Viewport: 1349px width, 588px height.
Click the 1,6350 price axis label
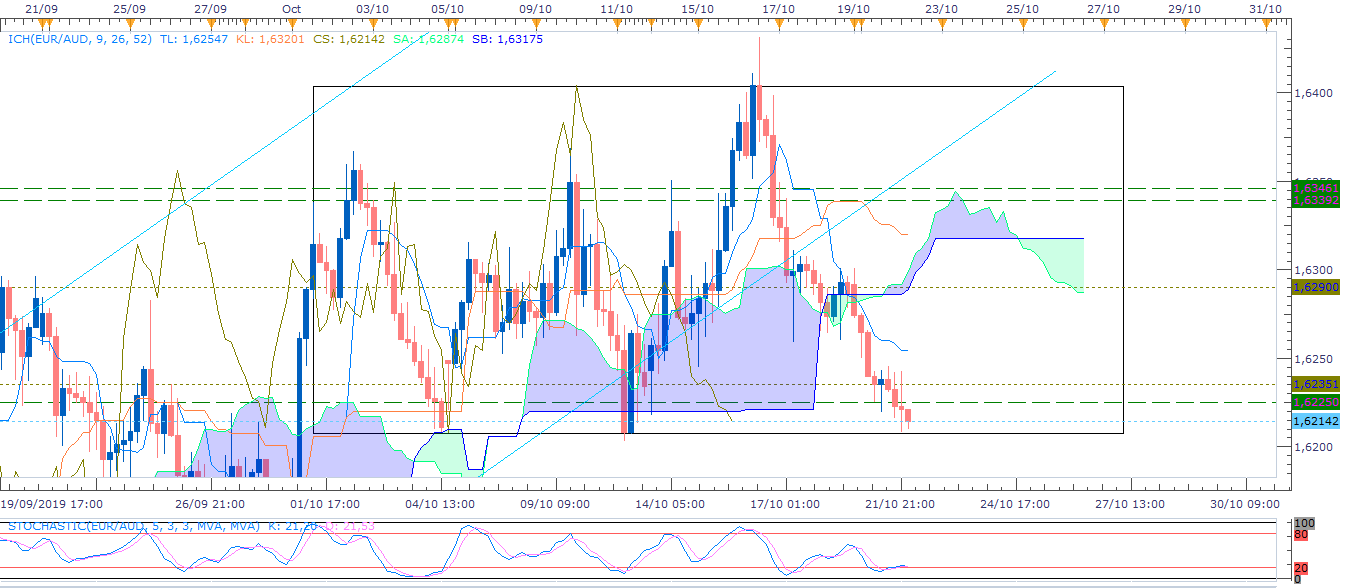coord(1314,181)
